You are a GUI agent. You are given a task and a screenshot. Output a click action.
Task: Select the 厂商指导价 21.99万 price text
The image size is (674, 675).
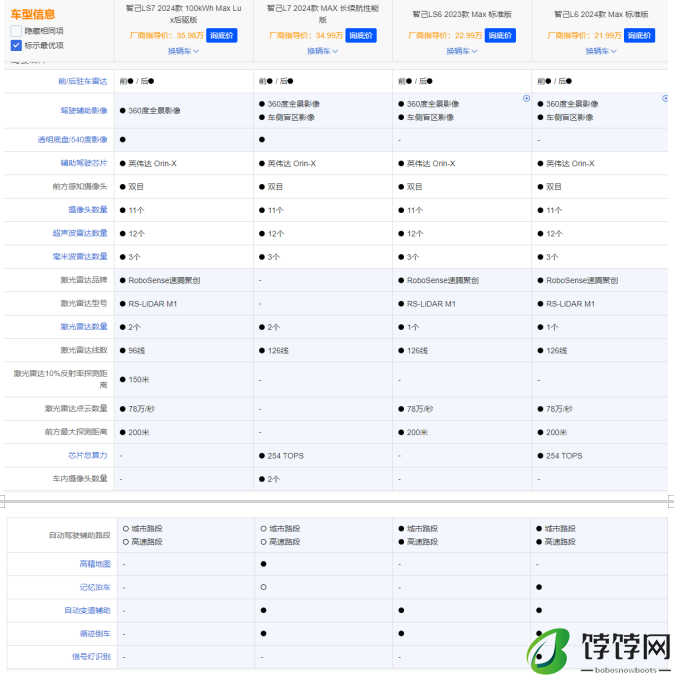click(x=584, y=35)
